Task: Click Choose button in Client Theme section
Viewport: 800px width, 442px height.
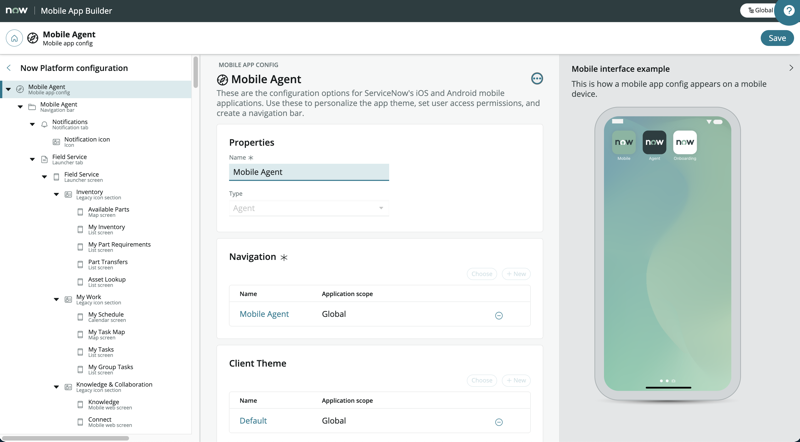Action: click(482, 381)
